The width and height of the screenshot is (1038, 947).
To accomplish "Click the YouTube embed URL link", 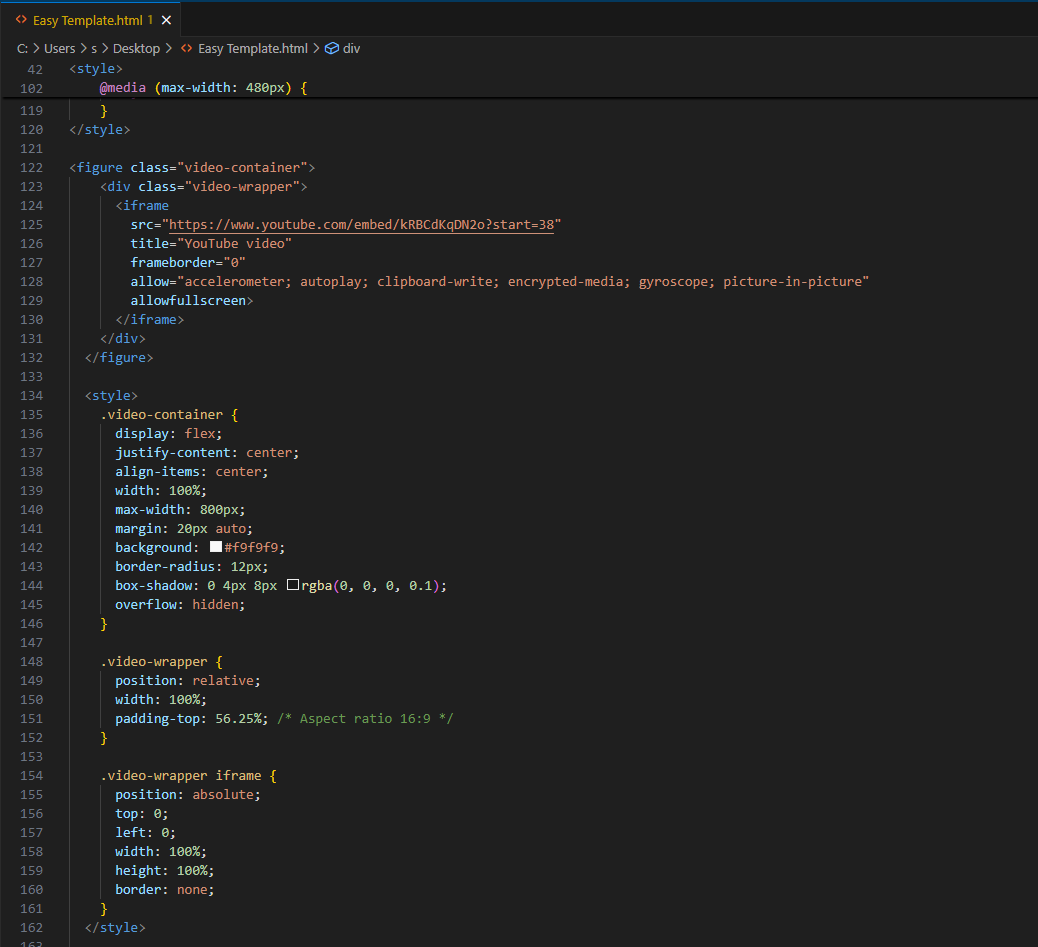I will (x=360, y=225).
